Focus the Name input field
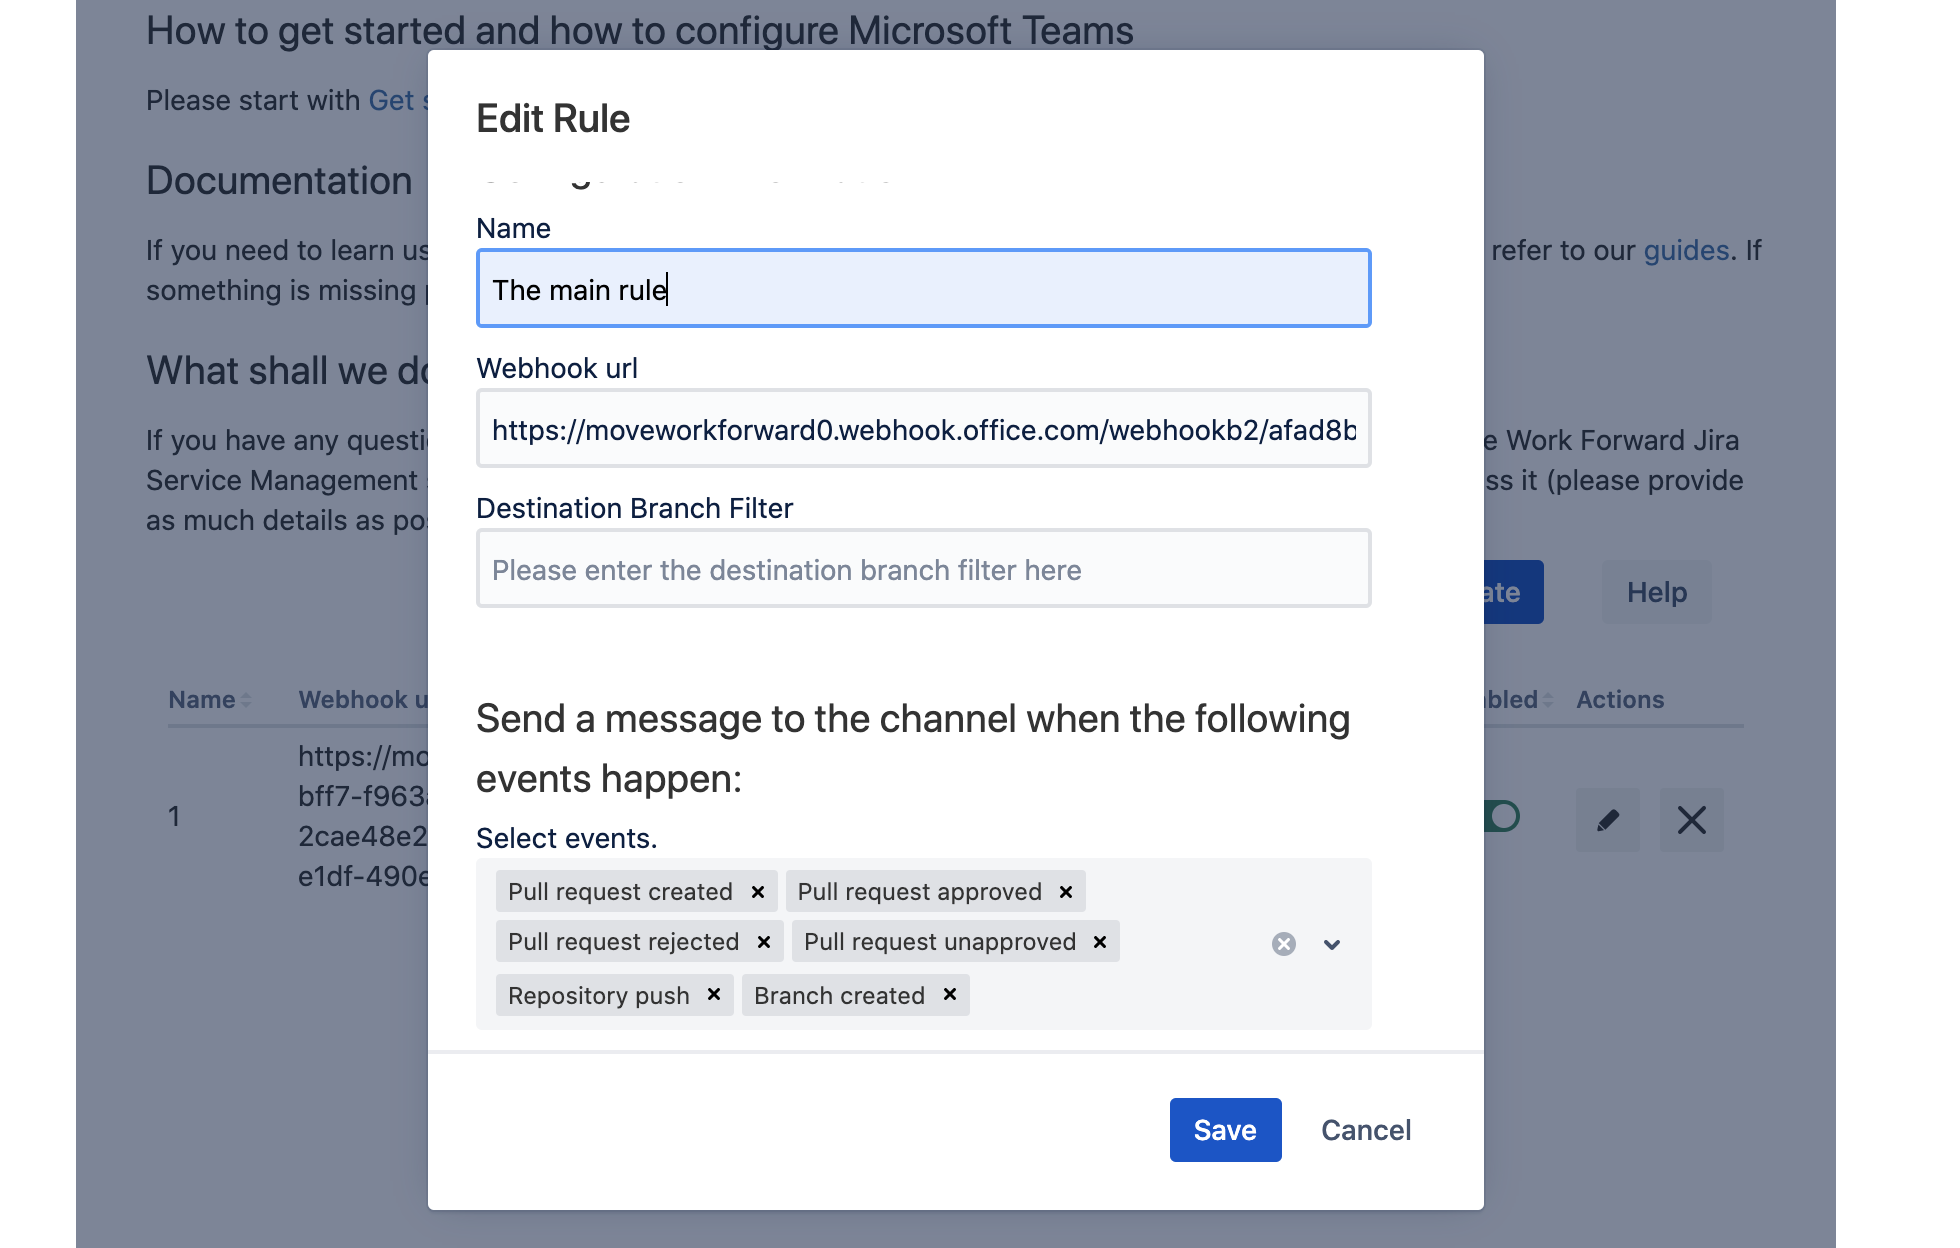Screen dimensions: 1960x1248 tap(923, 289)
